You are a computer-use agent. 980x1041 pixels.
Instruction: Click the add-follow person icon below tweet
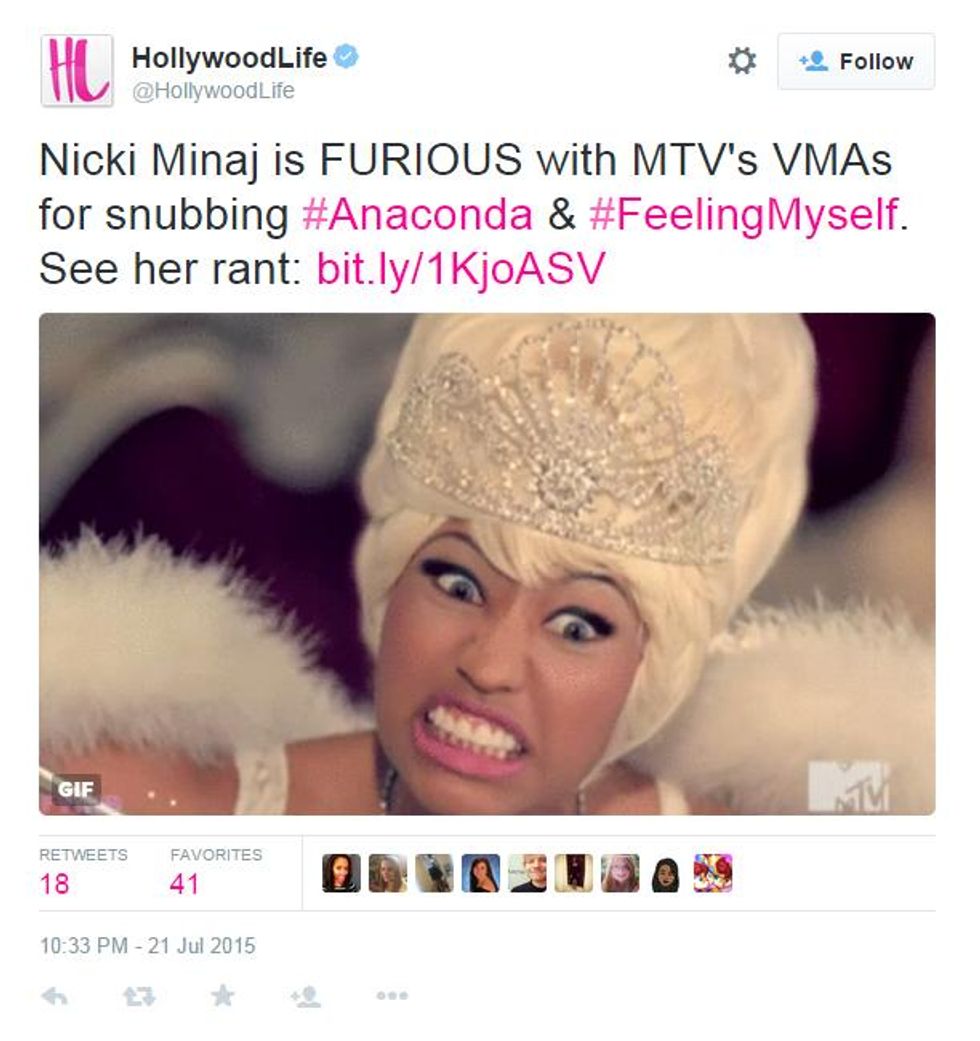[306, 996]
